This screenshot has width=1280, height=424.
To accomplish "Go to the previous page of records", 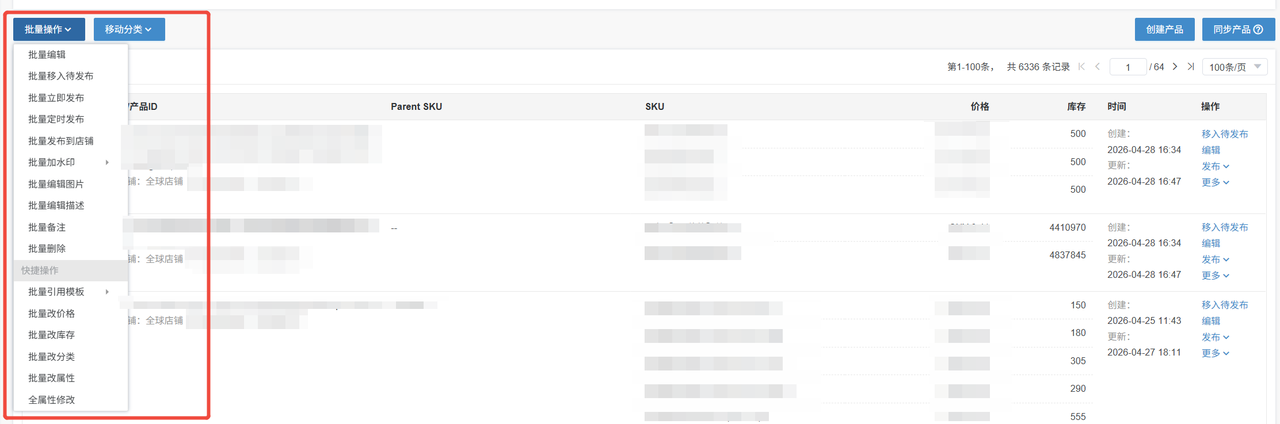I will point(1097,67).
